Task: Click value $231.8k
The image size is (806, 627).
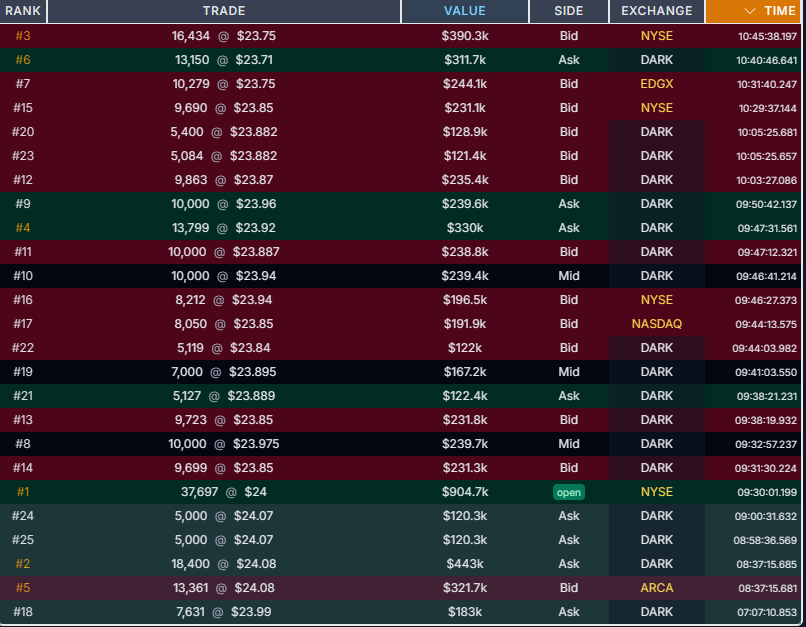Action: [465, 420]
